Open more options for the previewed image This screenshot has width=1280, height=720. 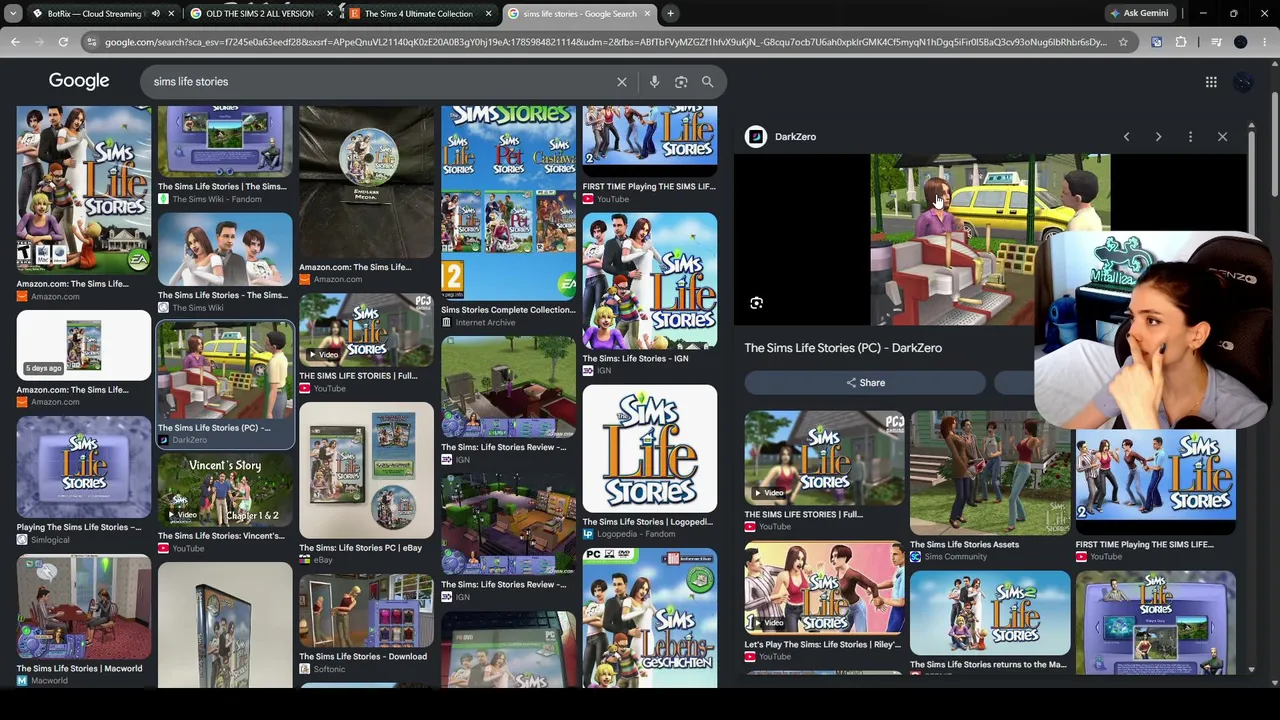click(1190, 137)
